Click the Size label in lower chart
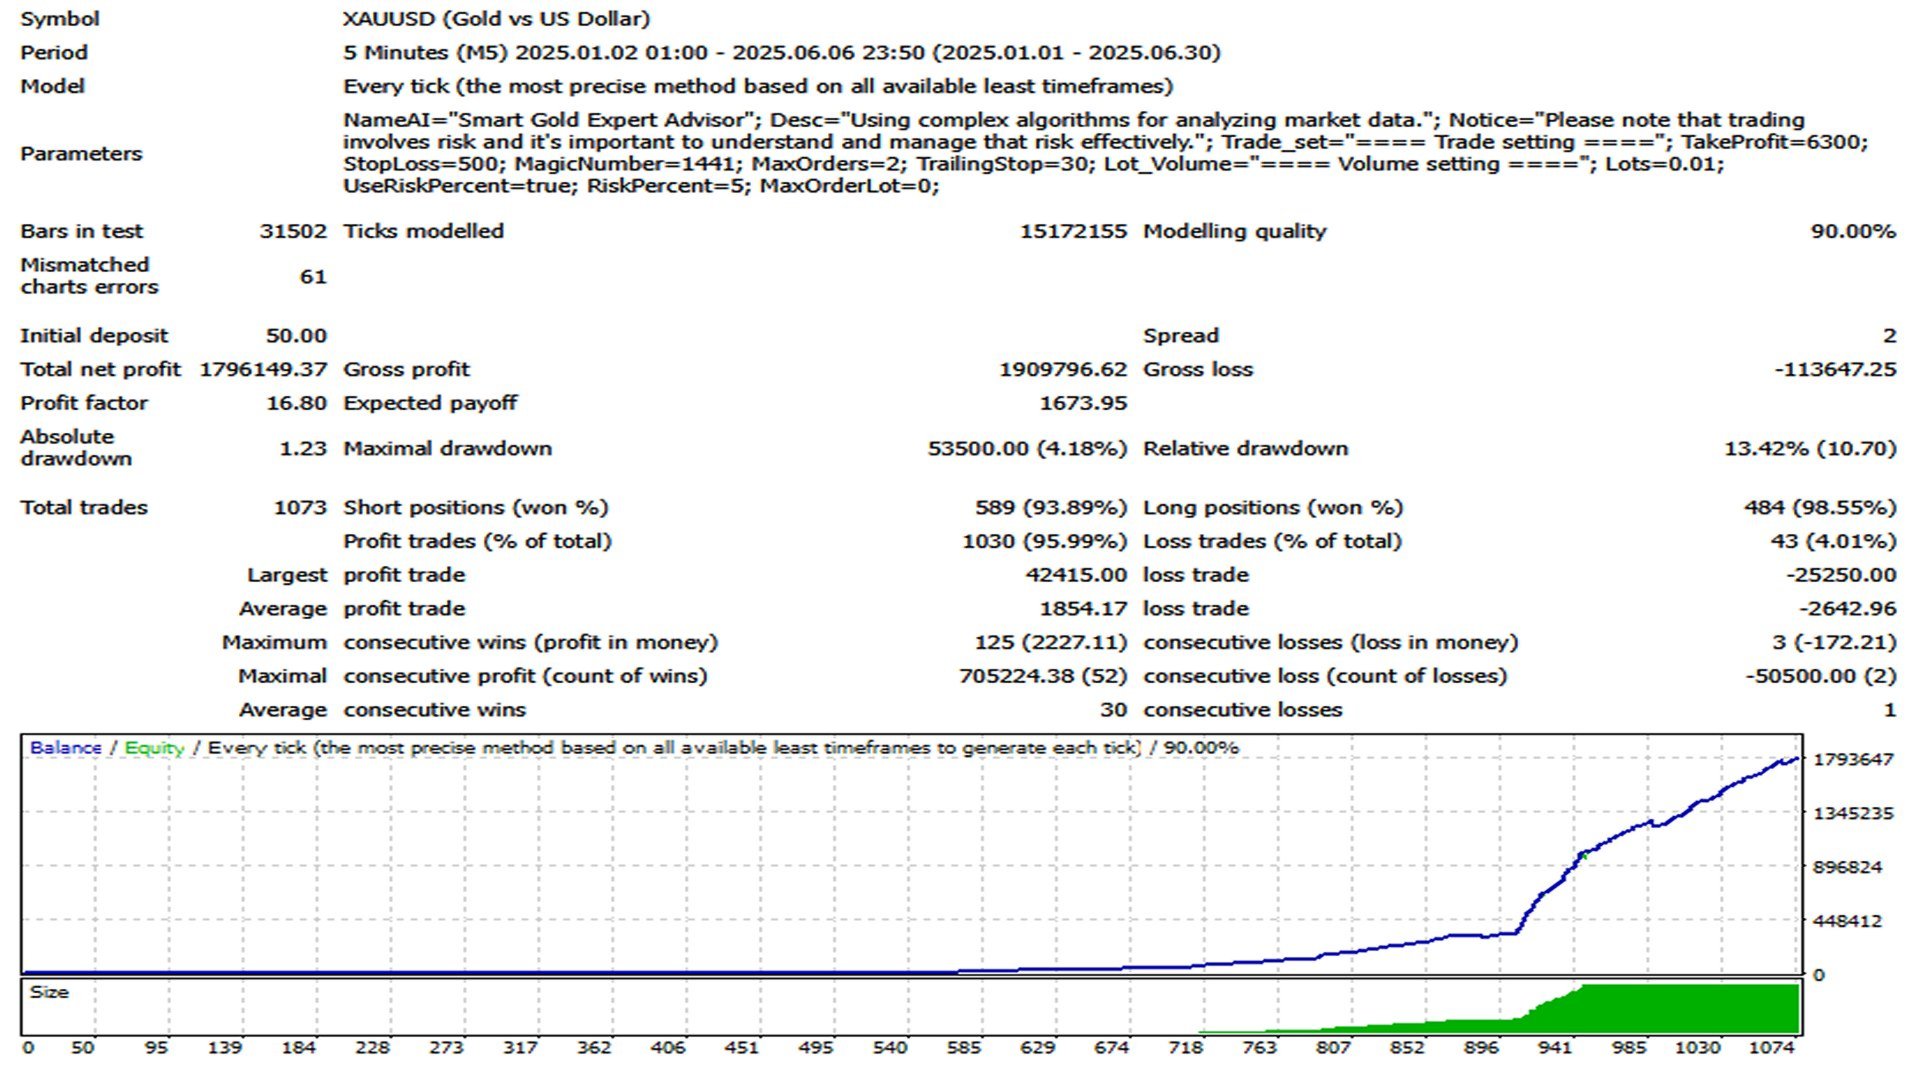Screen dimensions: 1920x1080 point(49,992)
